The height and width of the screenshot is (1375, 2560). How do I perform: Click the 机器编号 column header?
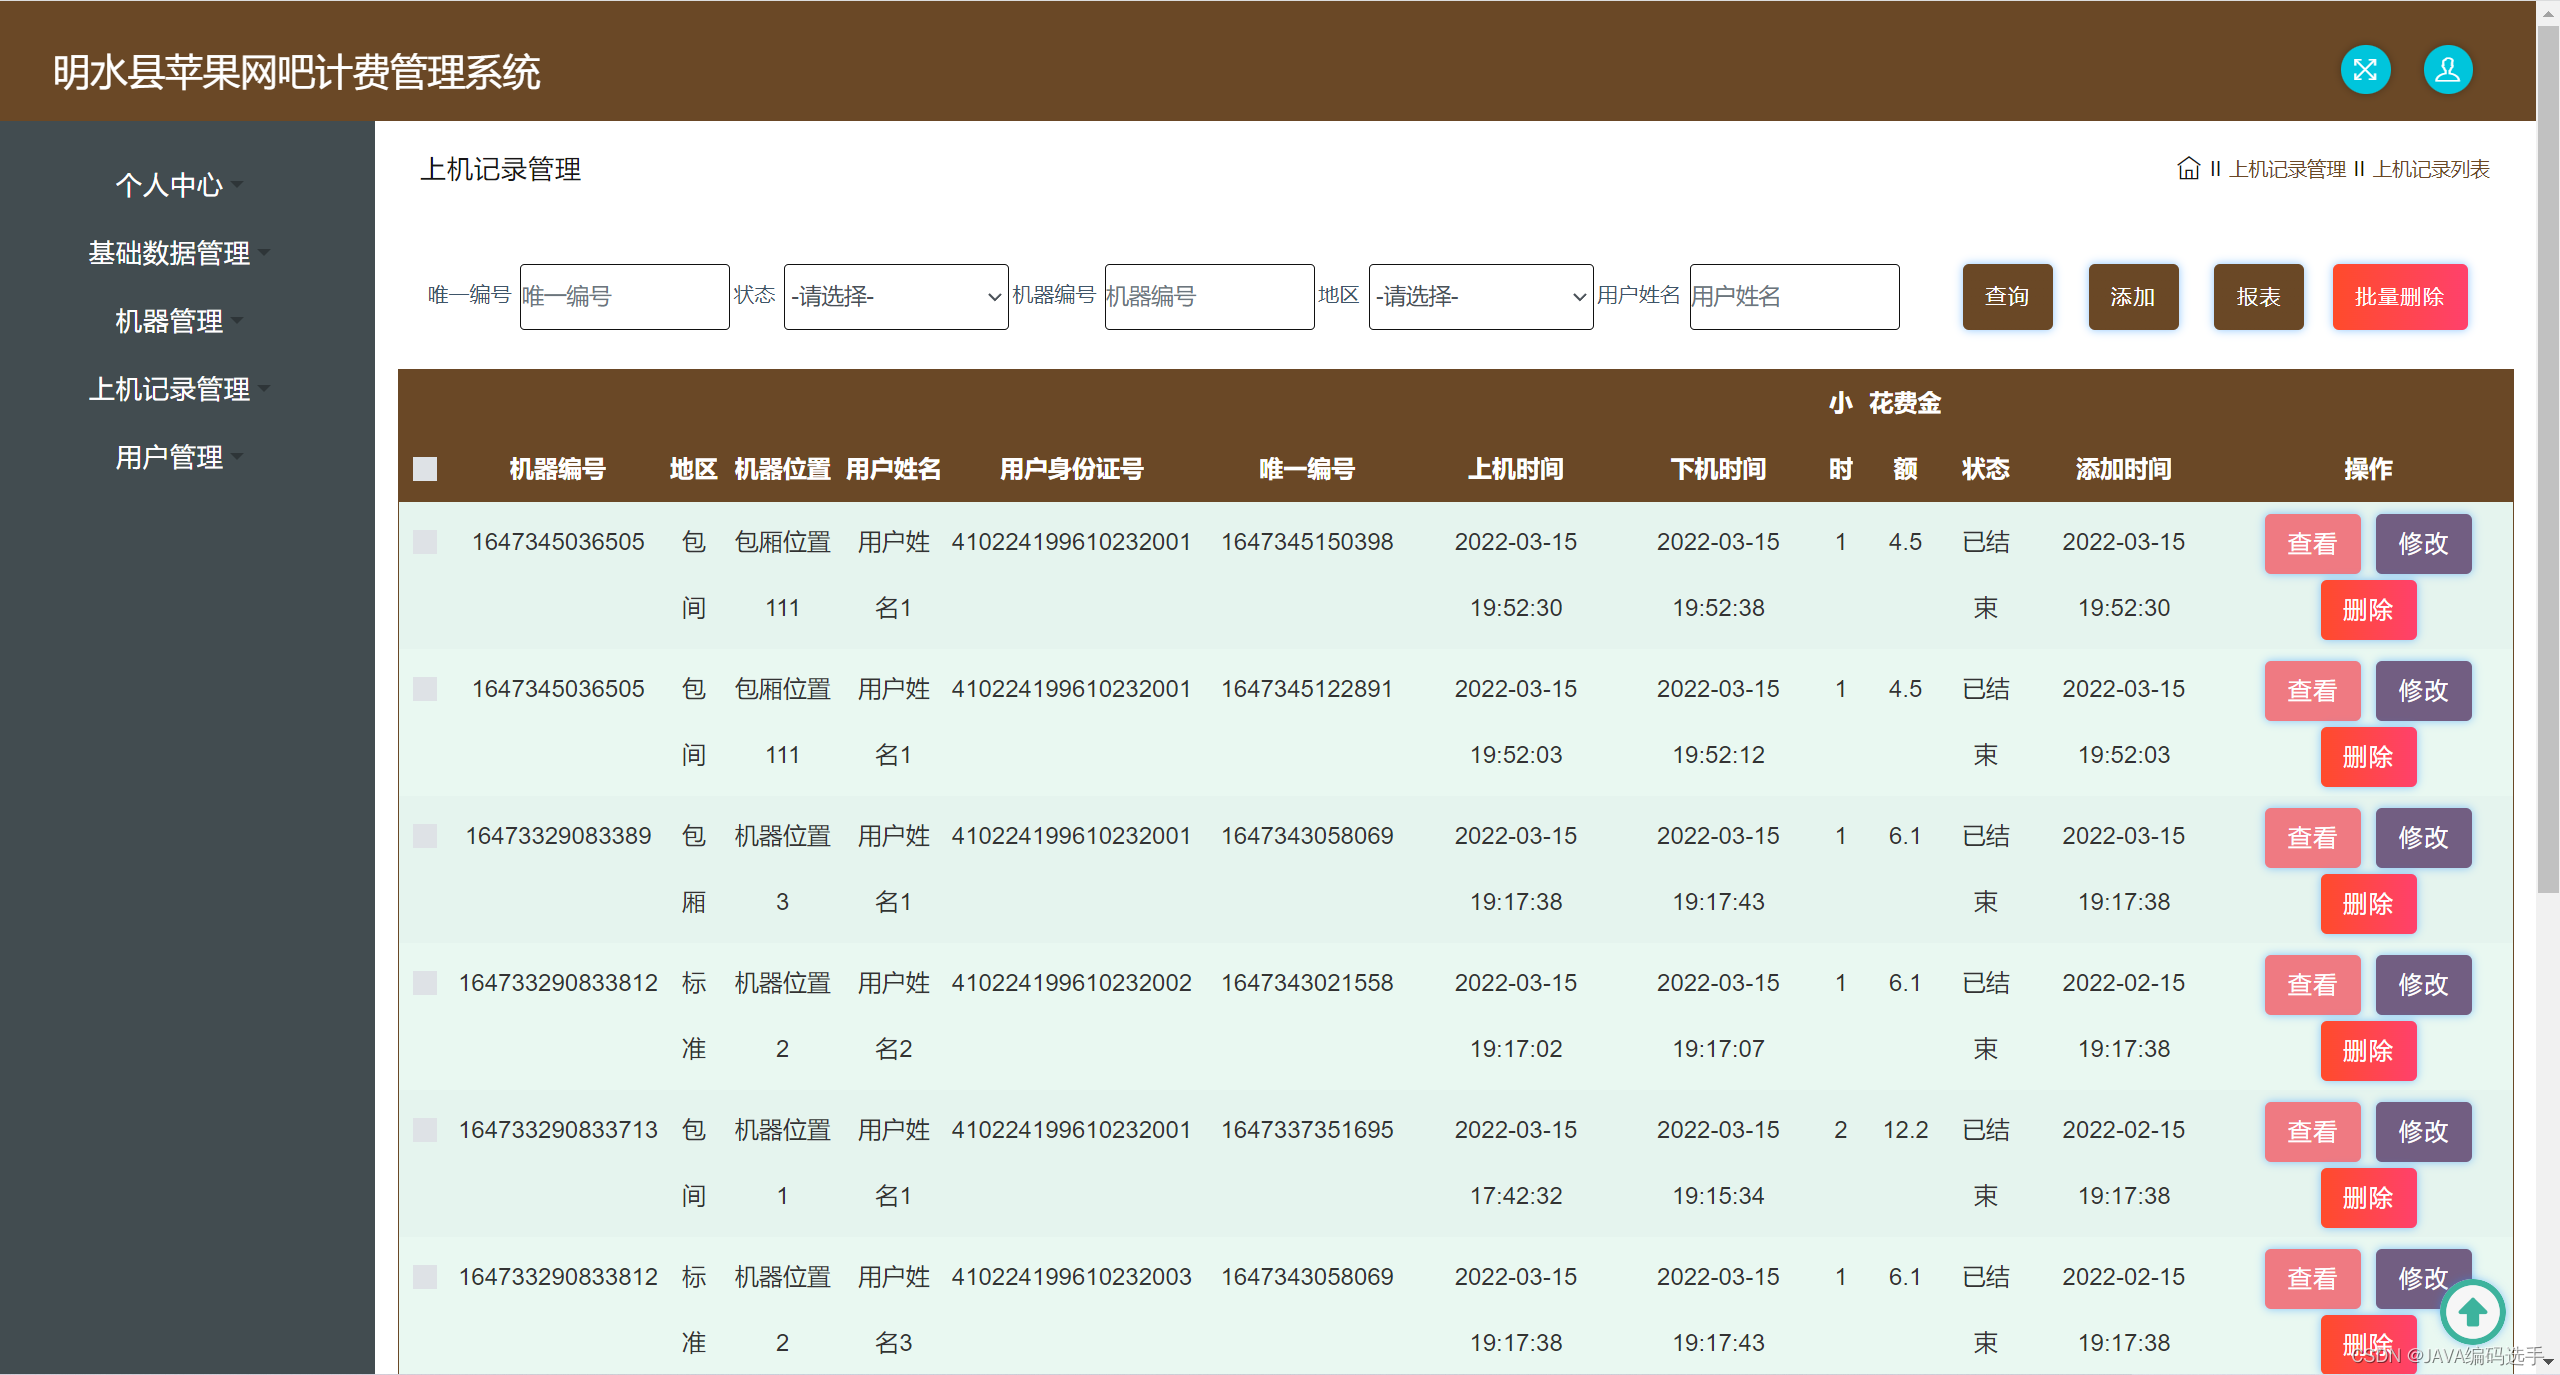click(557, 469)
